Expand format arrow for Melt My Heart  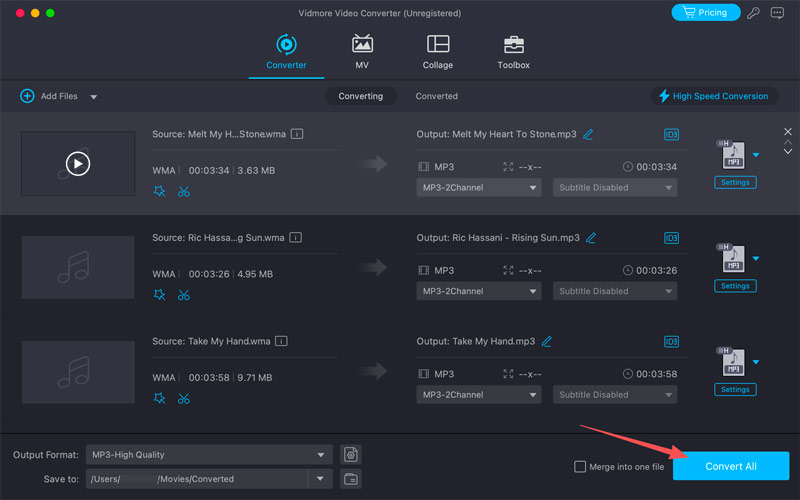(x=756, y=155)
